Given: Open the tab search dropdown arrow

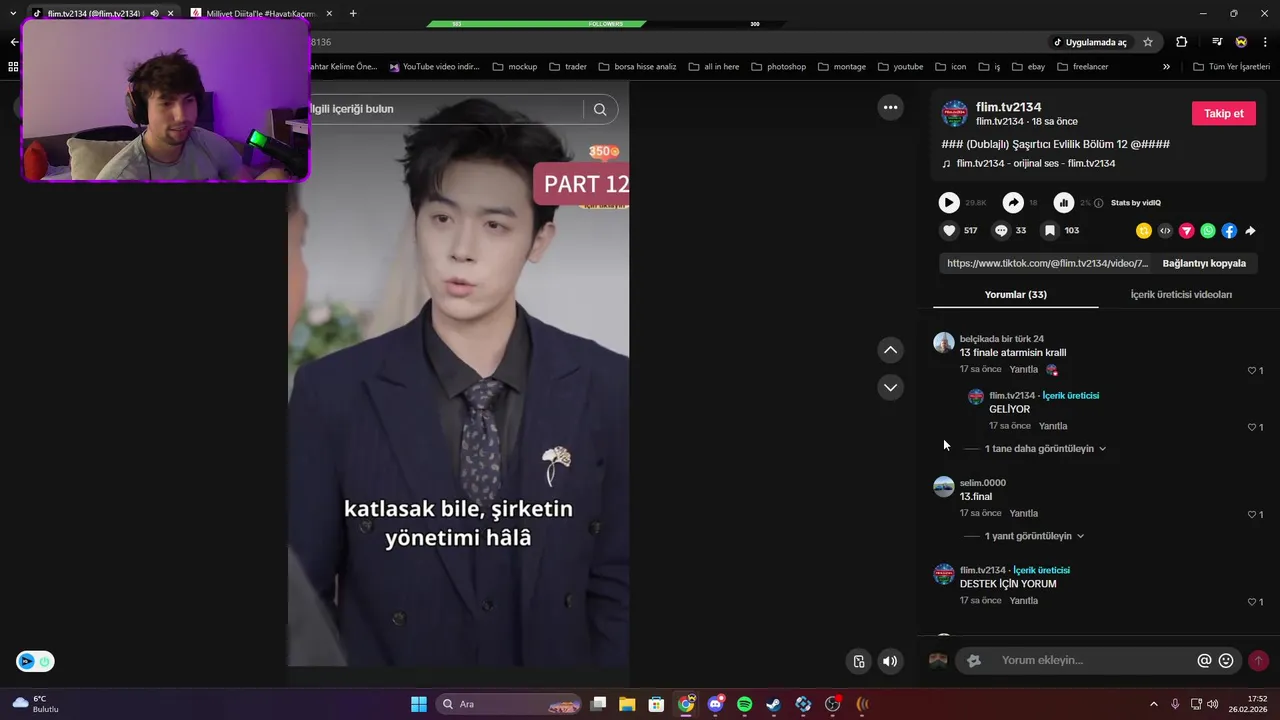Looking at the screenshot, I should (13, 13).
